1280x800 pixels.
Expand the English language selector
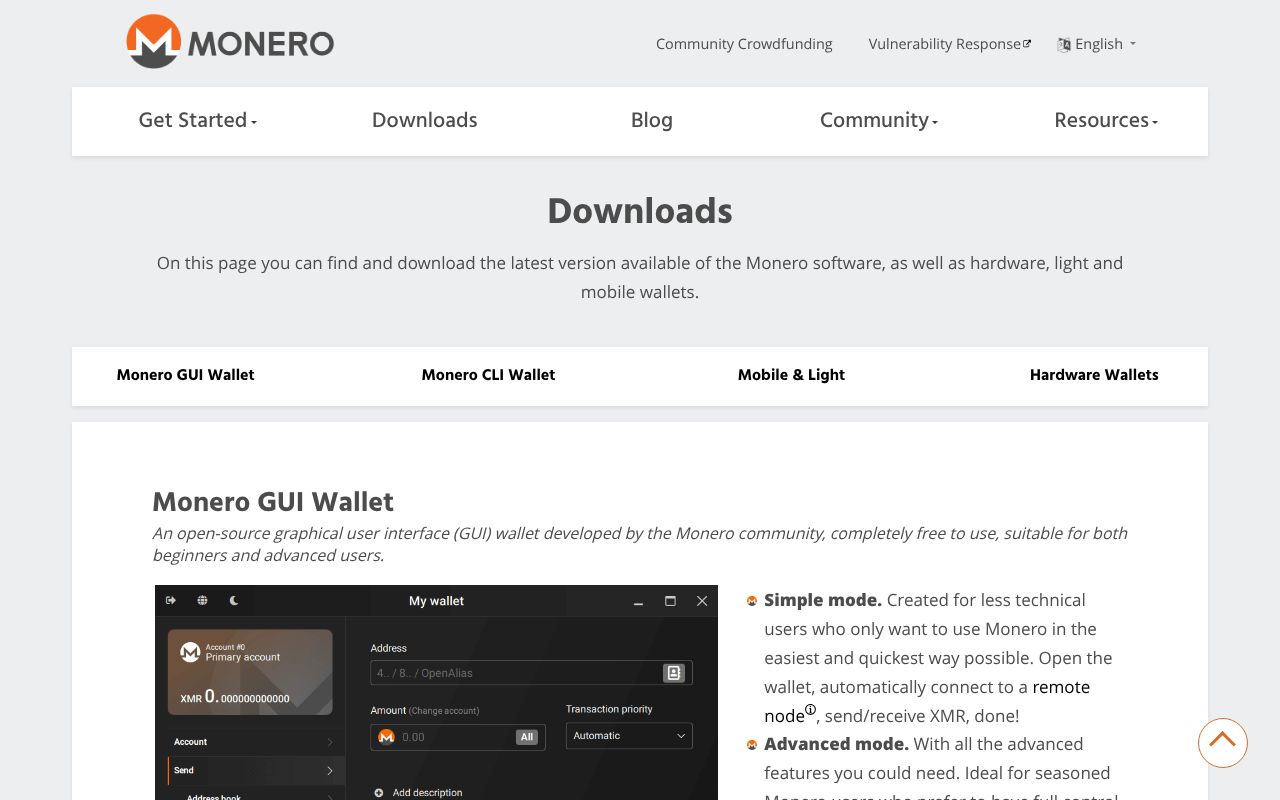pyautogui.click(x=1098, y=44)
